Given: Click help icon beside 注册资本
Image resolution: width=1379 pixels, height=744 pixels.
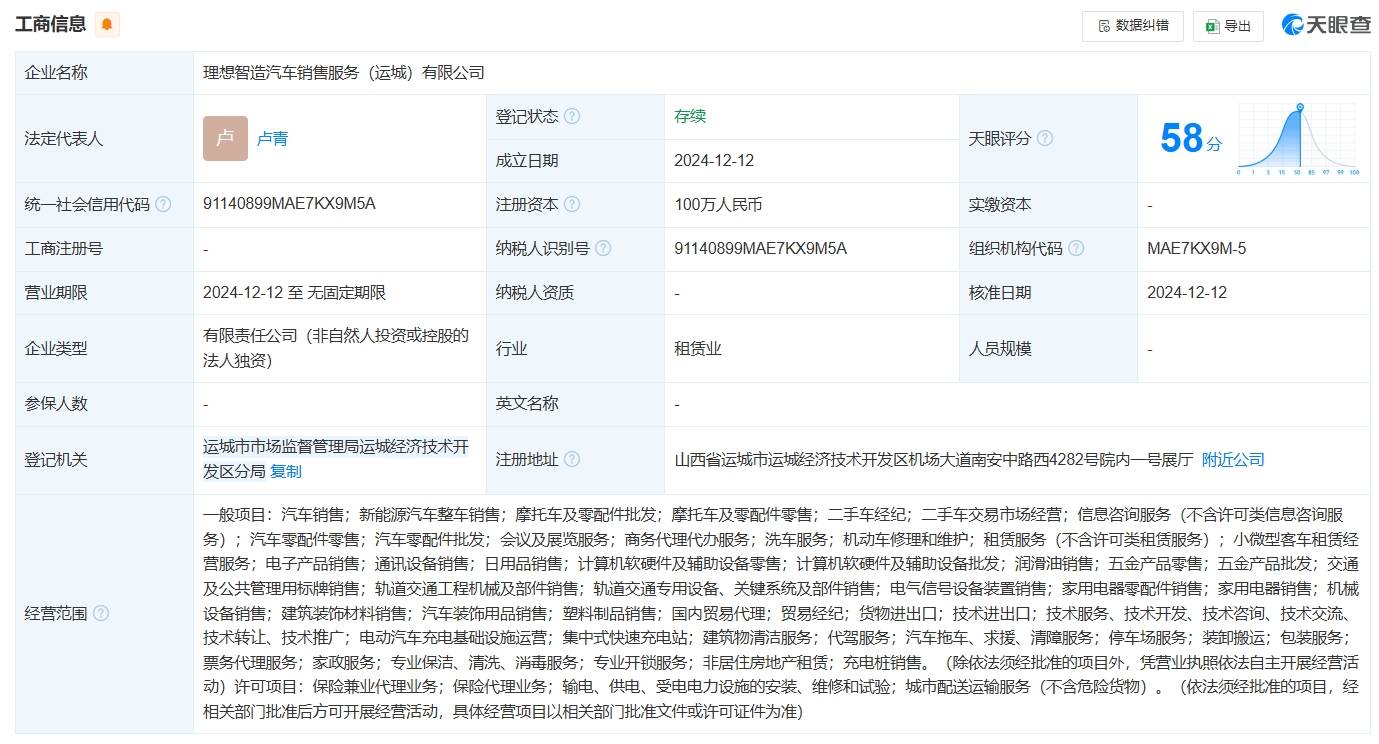Looking at the screenshot, I should pyautogui.click(x=572, y=204).
